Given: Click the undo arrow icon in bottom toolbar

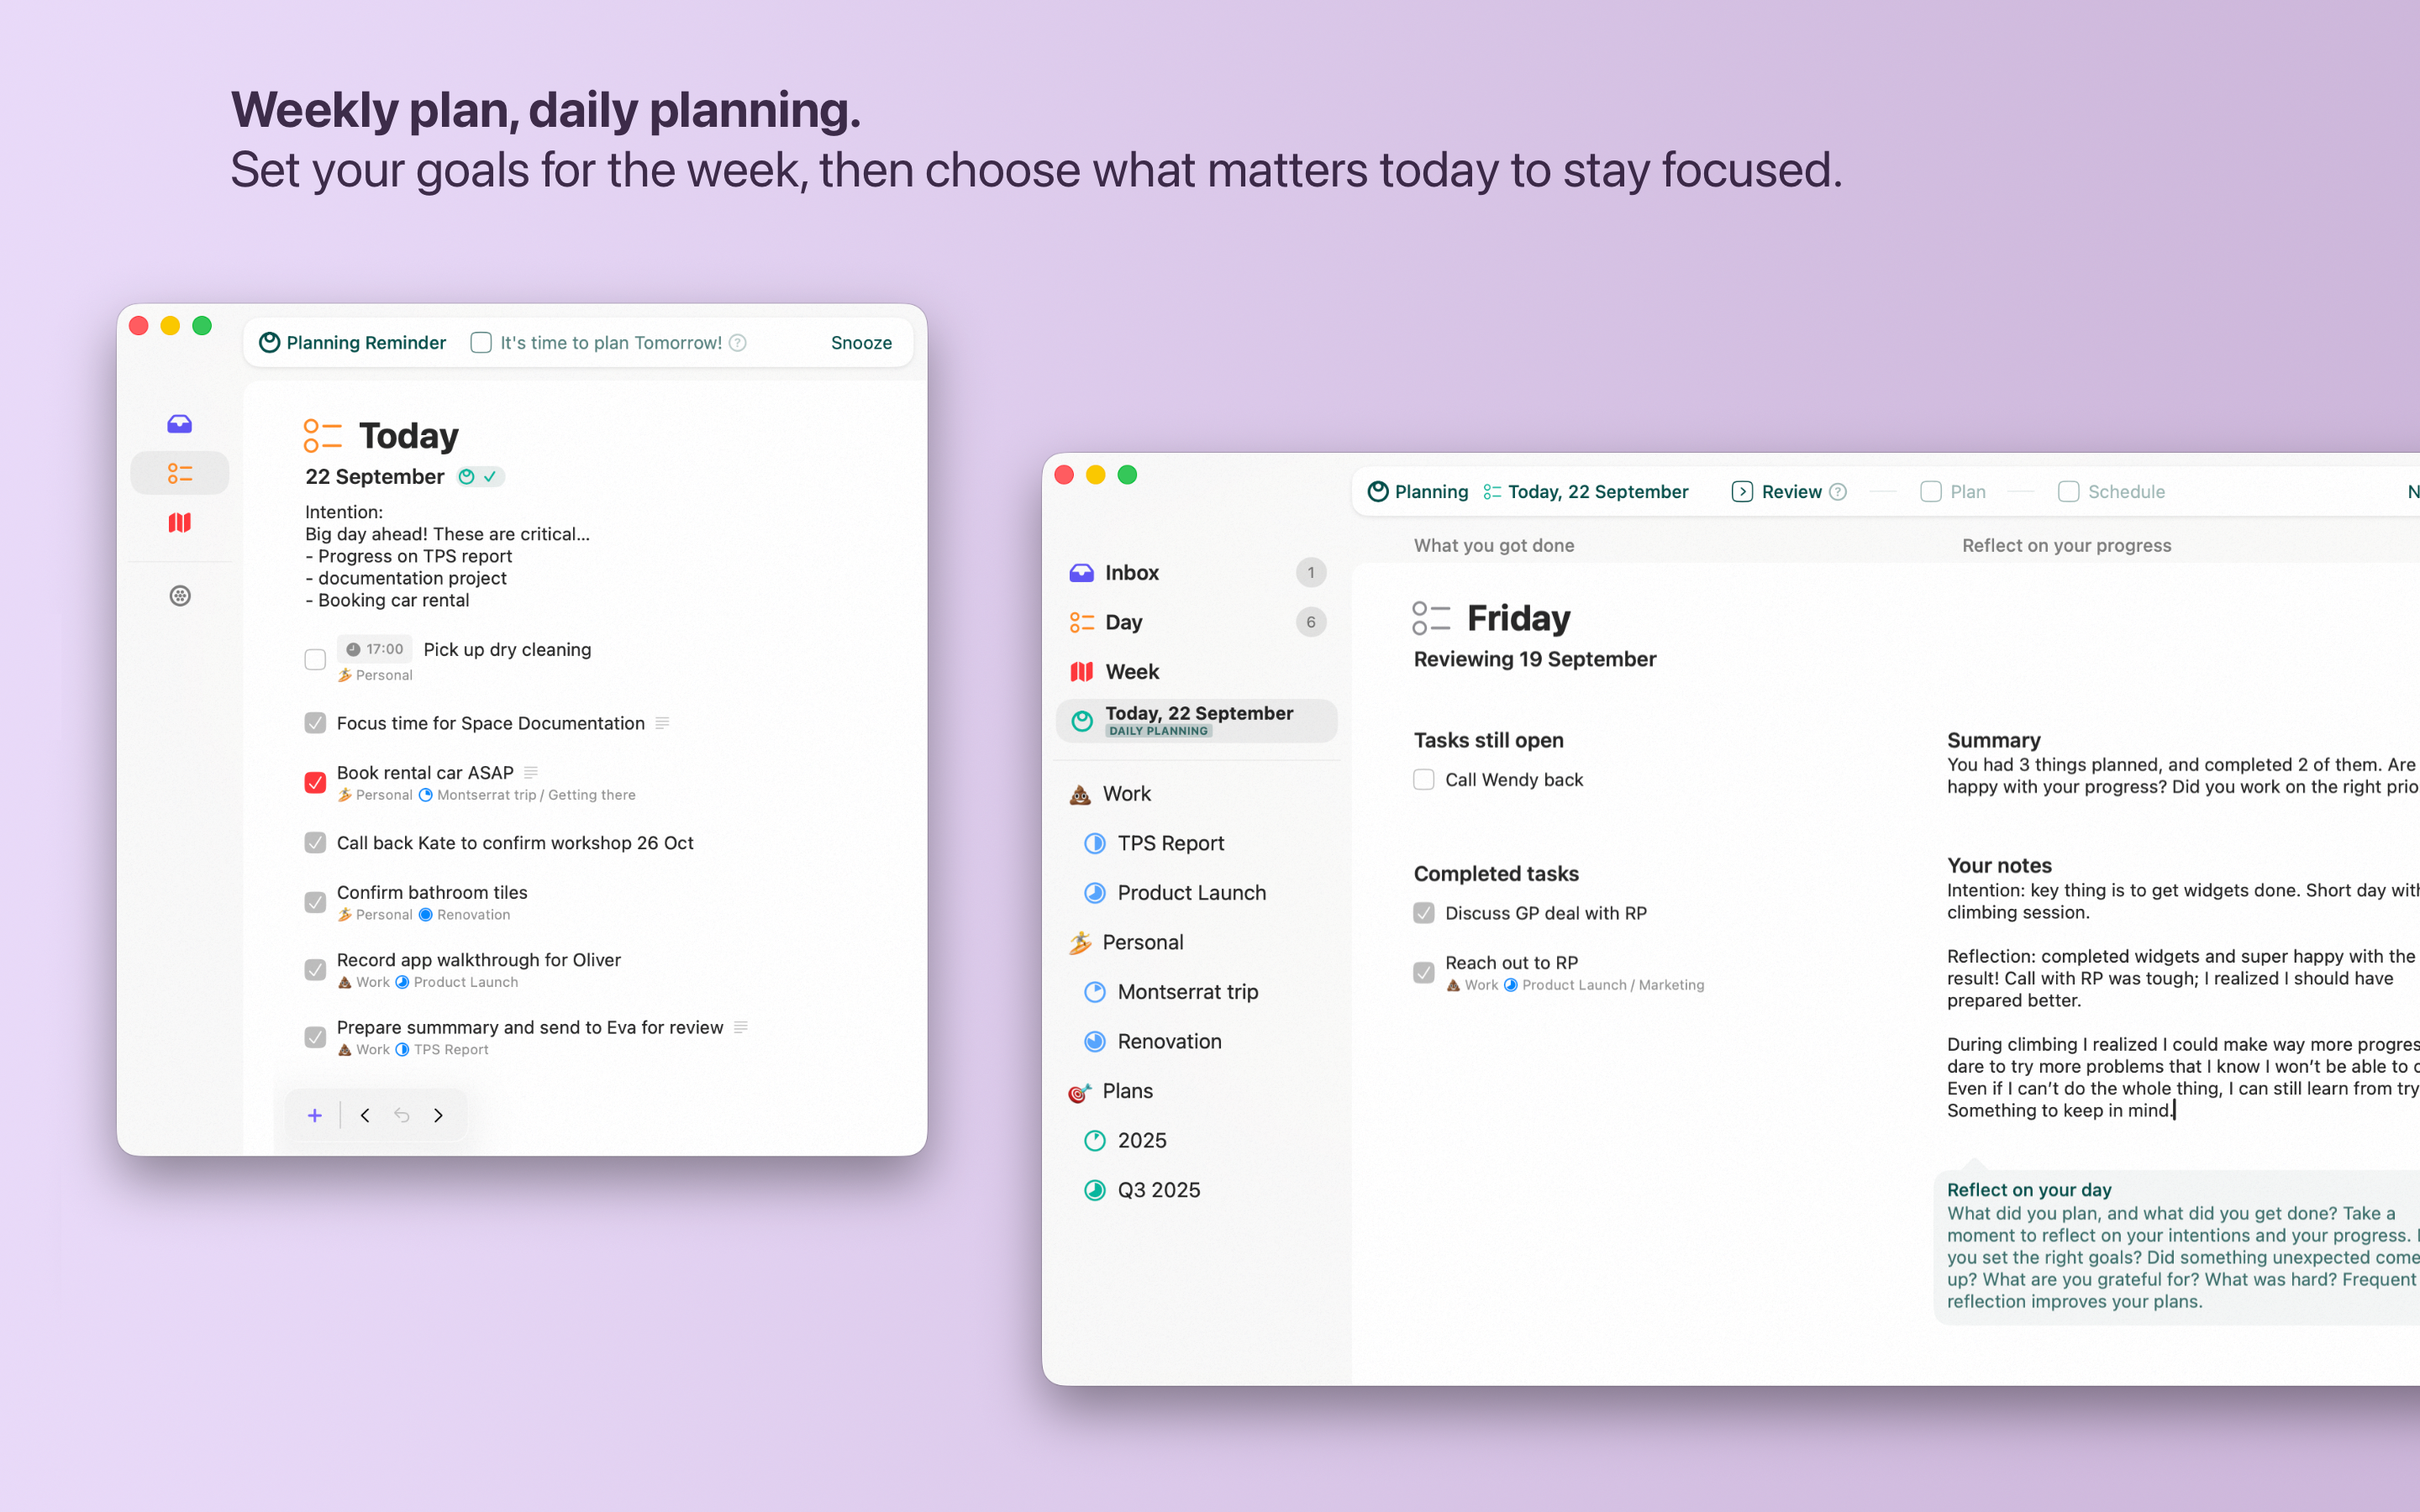Looking at the screenshot, I should 402,1115.
